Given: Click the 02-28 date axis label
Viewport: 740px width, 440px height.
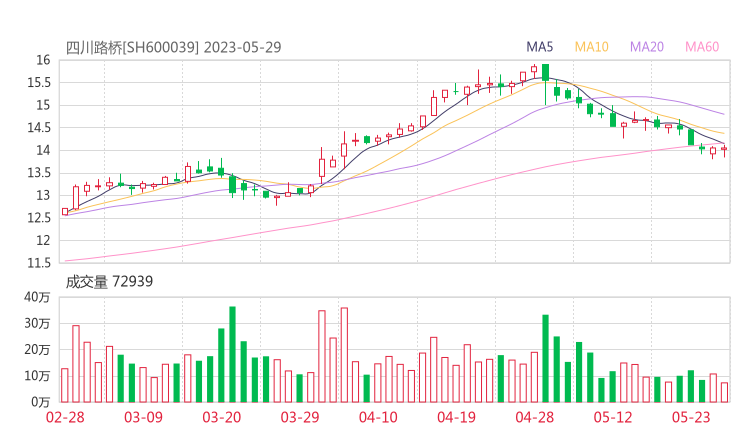Looking at the screenshot, I should [65, 417].
